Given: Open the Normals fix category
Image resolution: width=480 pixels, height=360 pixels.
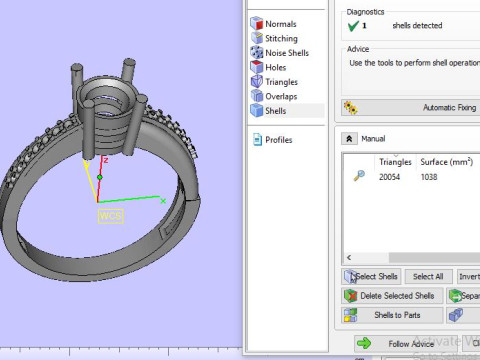Looking at the screenshot, I should [280, 24].
